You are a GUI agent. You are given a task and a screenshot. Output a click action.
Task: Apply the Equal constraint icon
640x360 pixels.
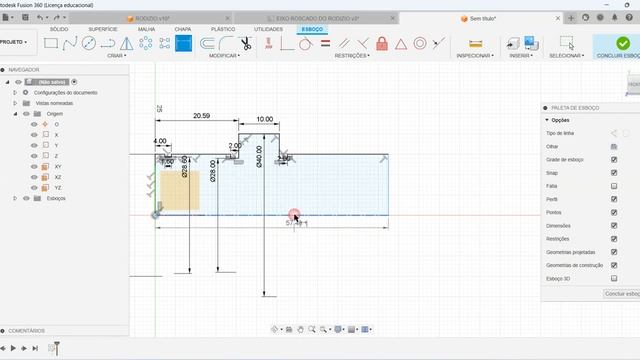pyautogui.click(x=325, y=43)
